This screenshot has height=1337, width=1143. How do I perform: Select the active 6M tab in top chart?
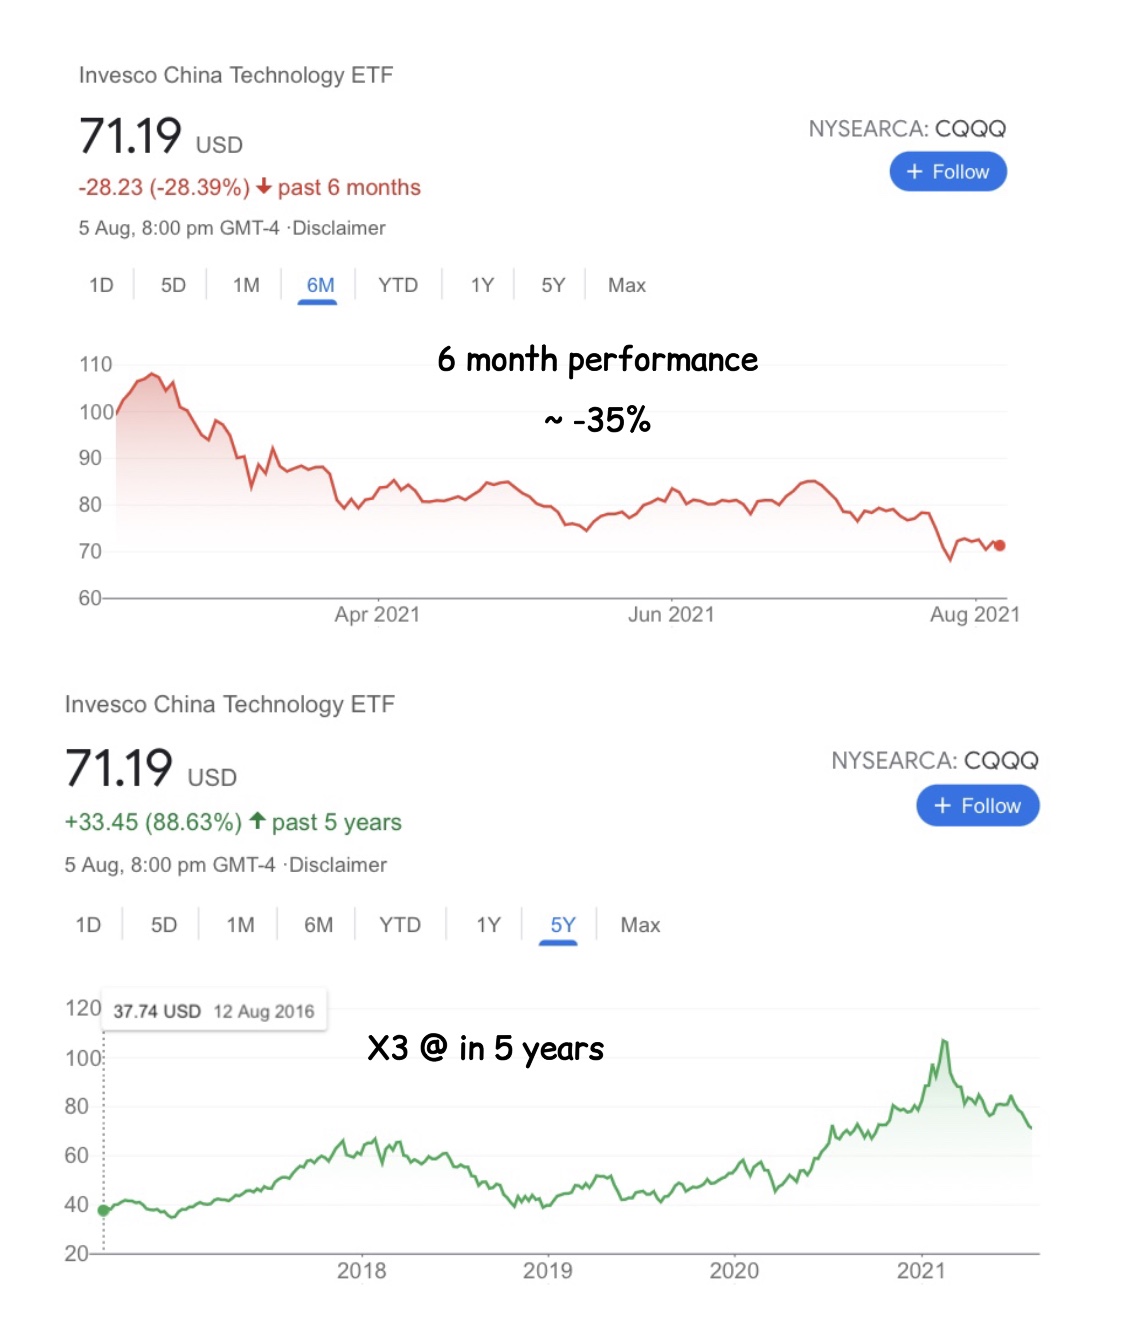pos(320,285)
